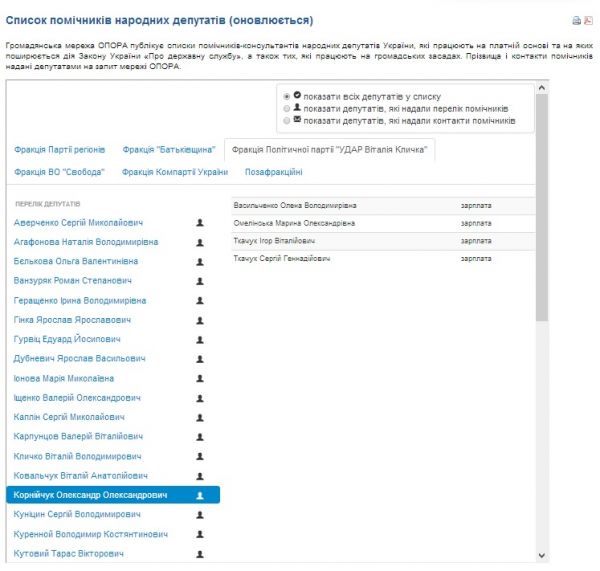Click assistant row Васильченко Олена Володимирівна
The width and height of the screenshot is (600, 571).
[x=383, y=206]
